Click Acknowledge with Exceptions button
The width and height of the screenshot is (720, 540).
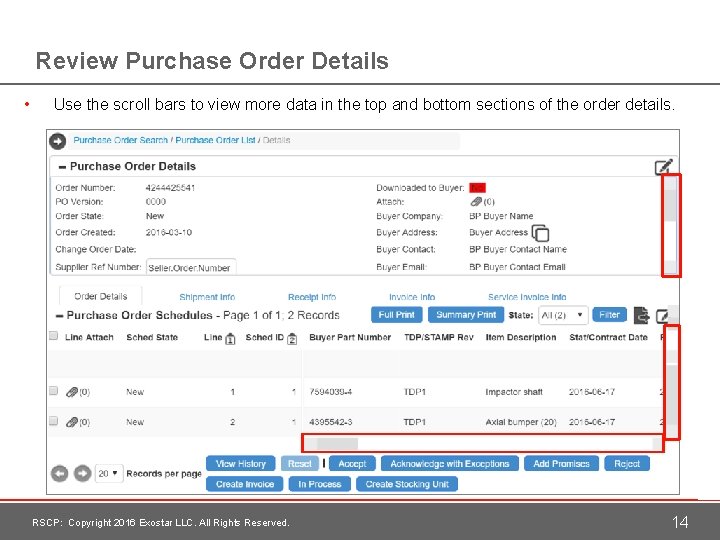(x=450, y=464)
